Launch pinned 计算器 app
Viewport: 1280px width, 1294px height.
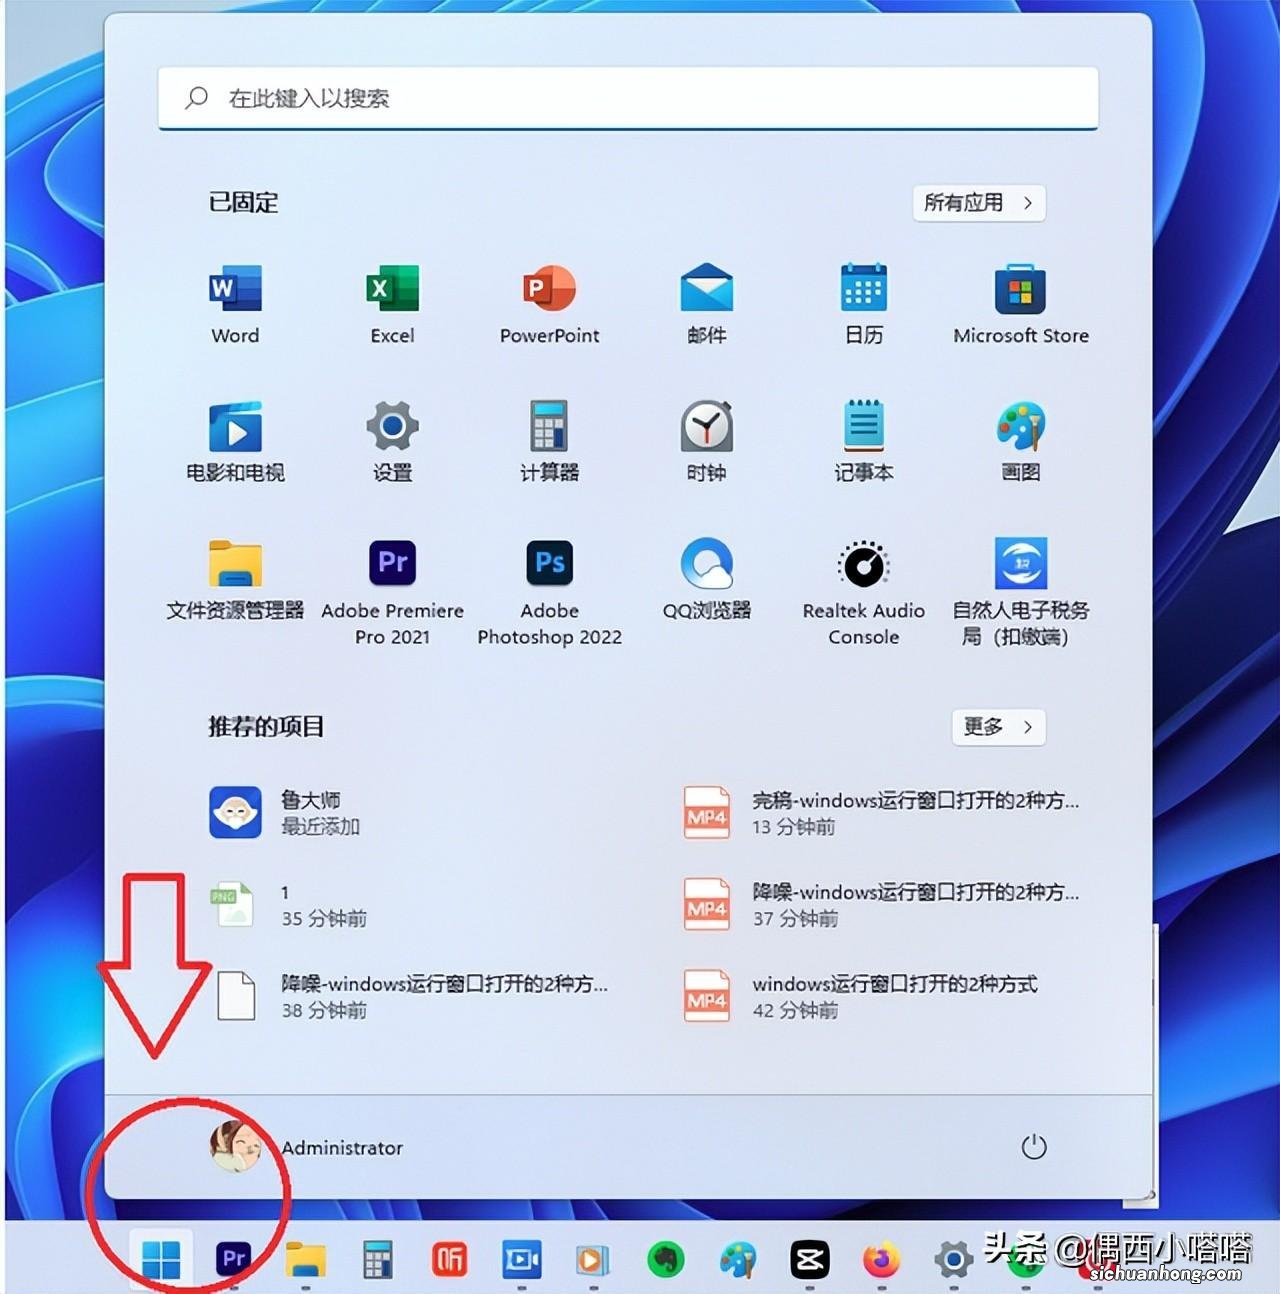[x=549, y=441]
